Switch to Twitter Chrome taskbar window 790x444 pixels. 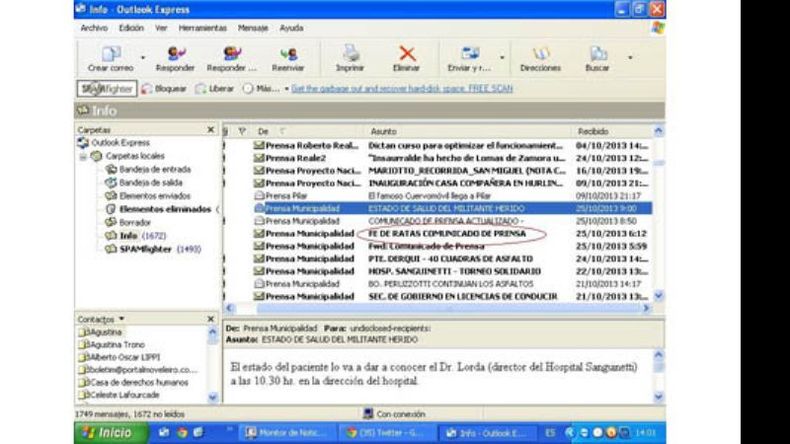click(386, 433)
